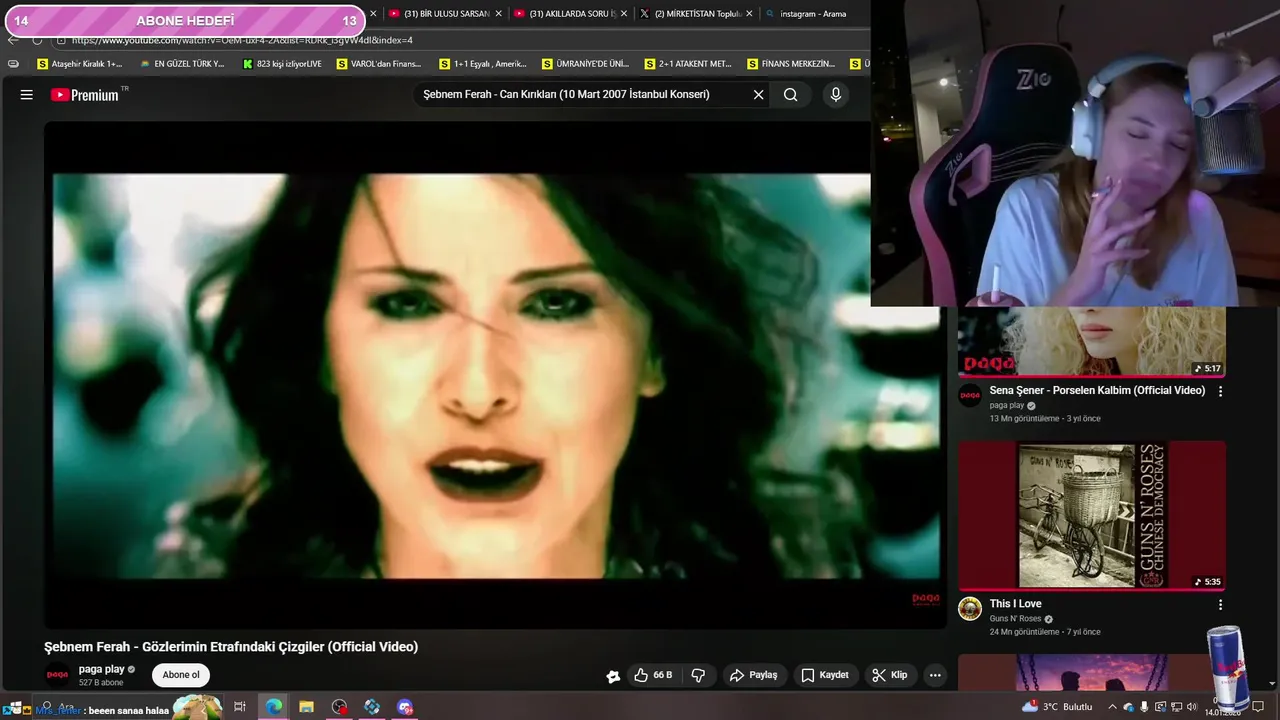Open the paga play channel name link
This screenshot has height=720, width=1280.
102,669
